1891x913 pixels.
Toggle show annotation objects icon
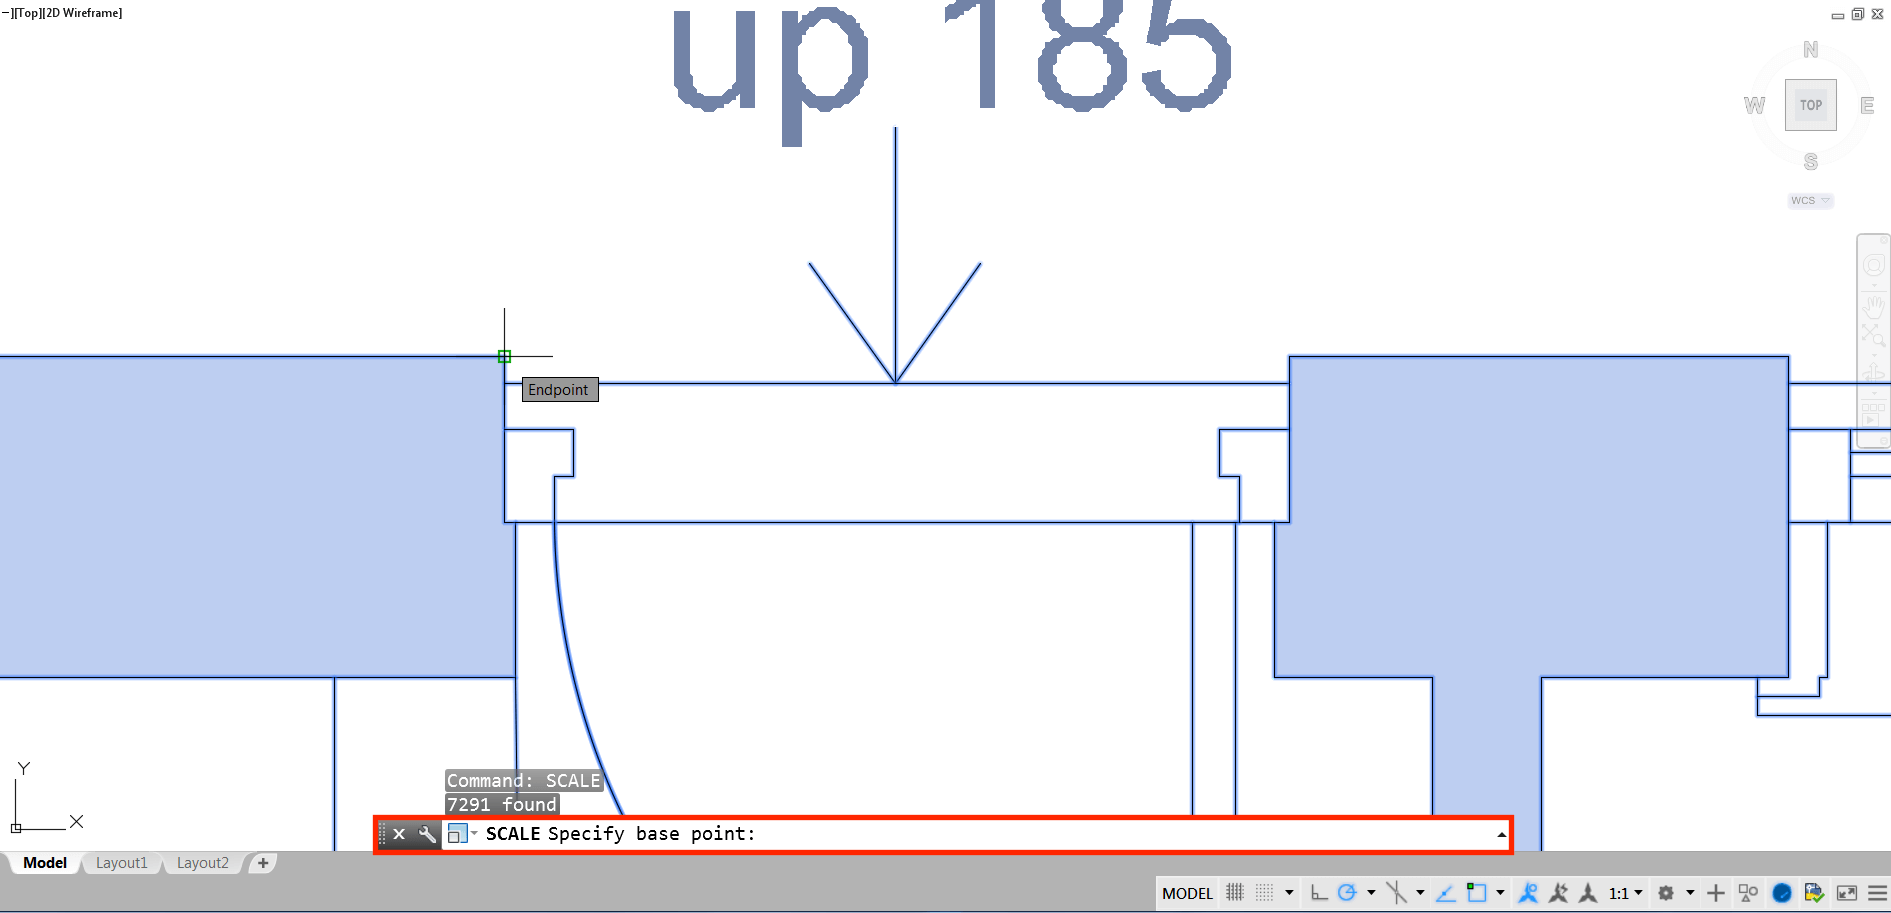coord(1528,893)
